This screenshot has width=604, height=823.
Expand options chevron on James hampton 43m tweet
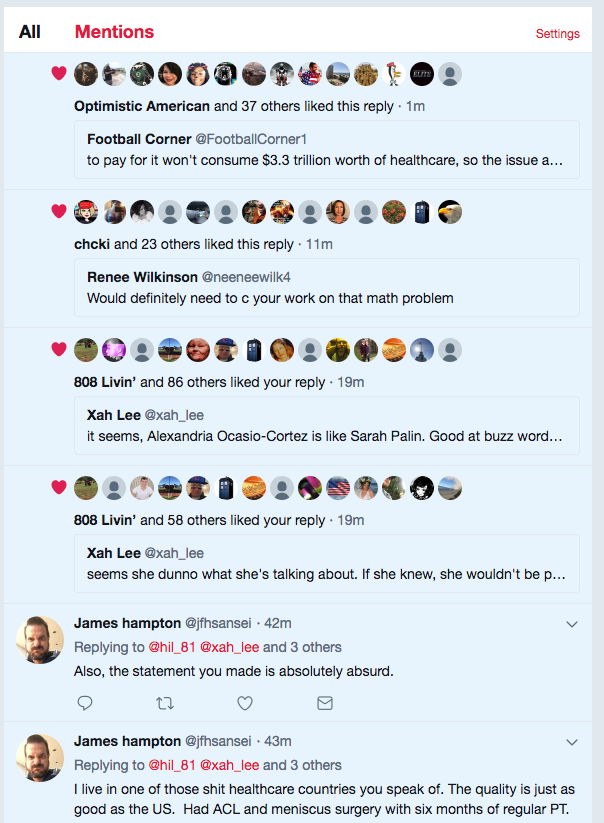572,742
